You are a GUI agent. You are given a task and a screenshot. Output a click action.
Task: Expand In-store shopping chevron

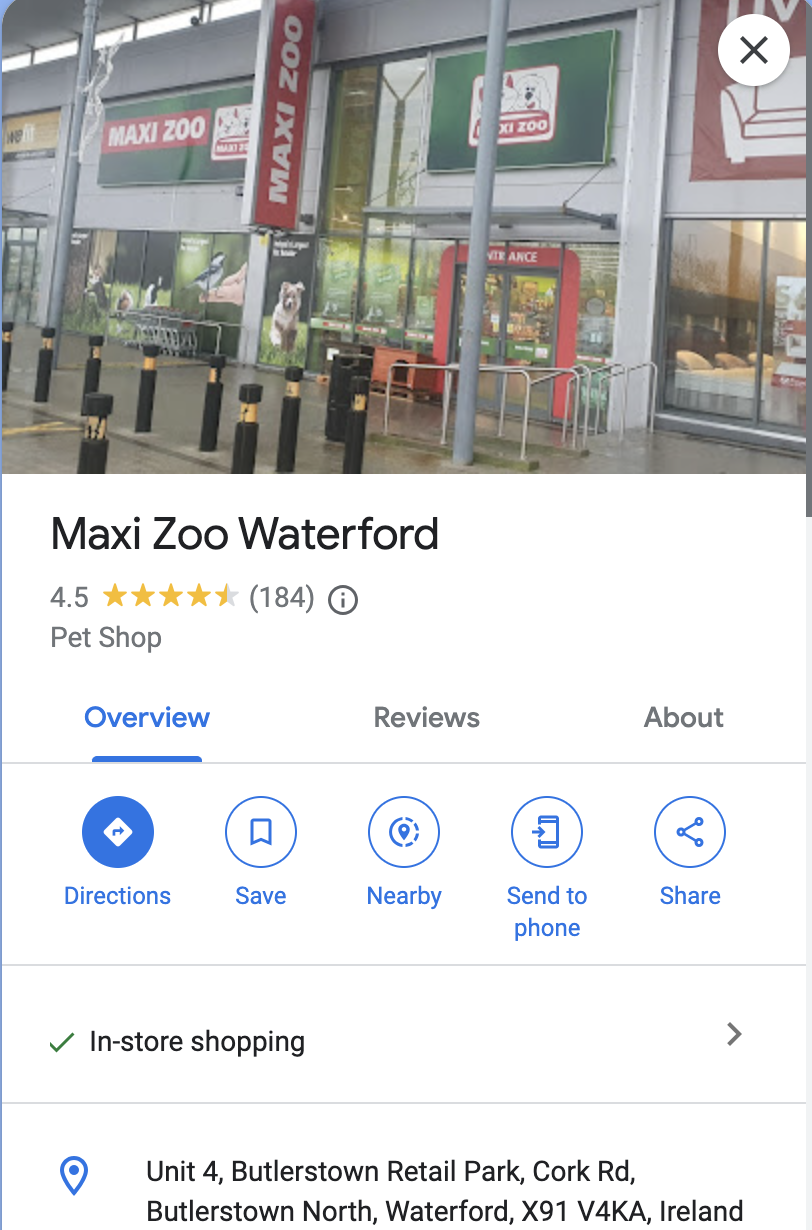coord(734,1034)
